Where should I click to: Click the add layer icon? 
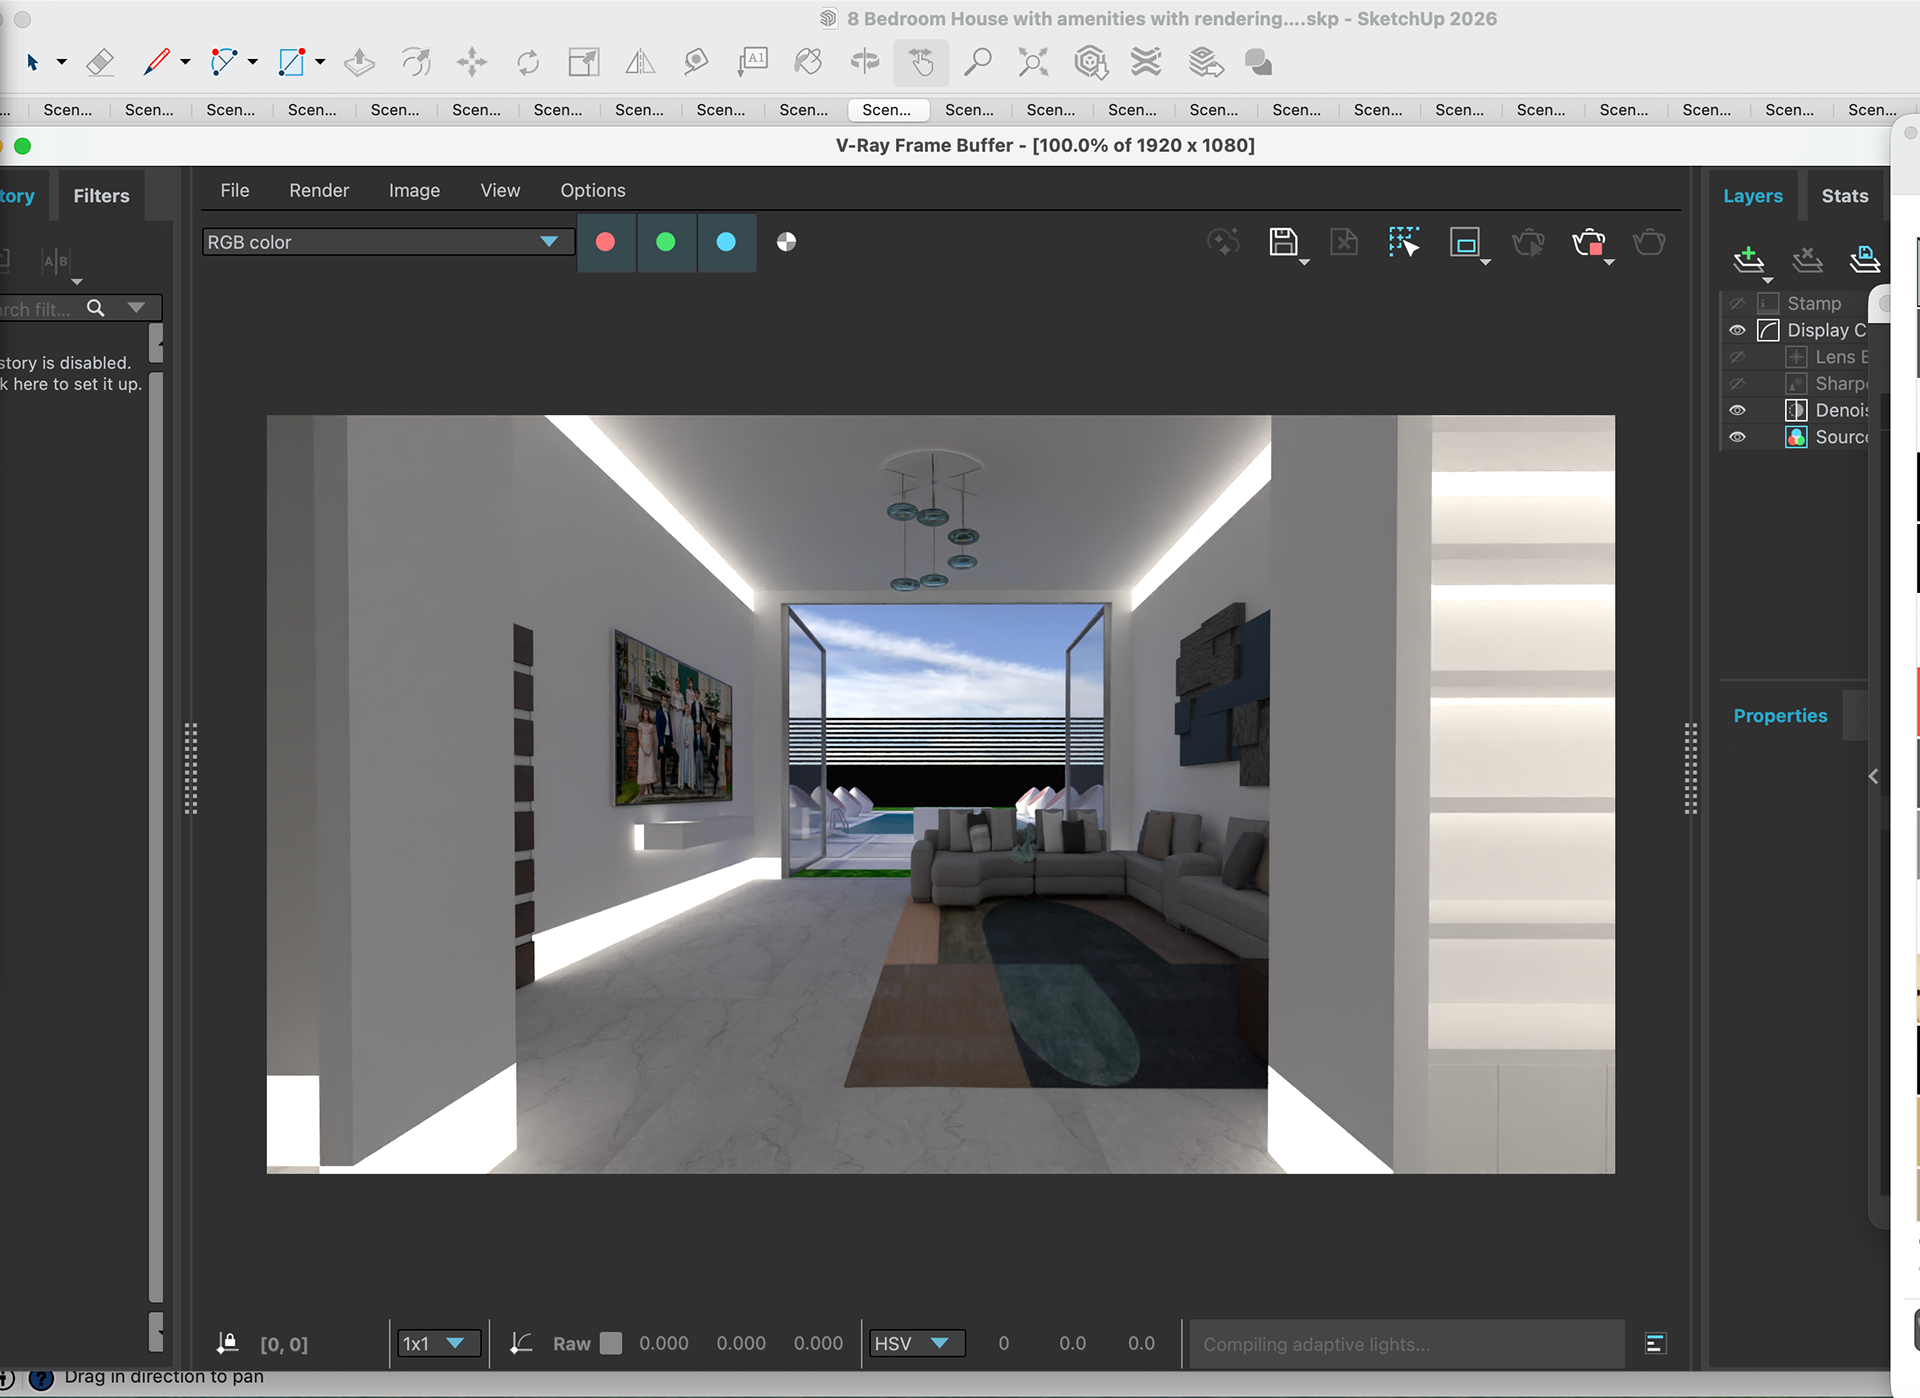pyautogui.click(x=1748, y=260)
